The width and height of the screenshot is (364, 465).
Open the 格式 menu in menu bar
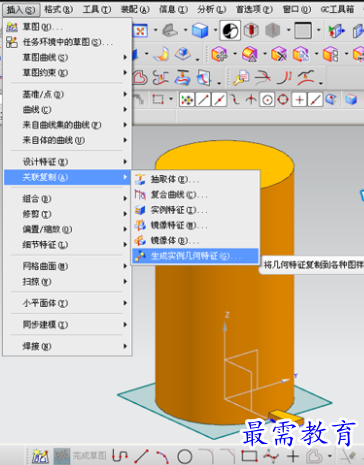click(58, 9)
